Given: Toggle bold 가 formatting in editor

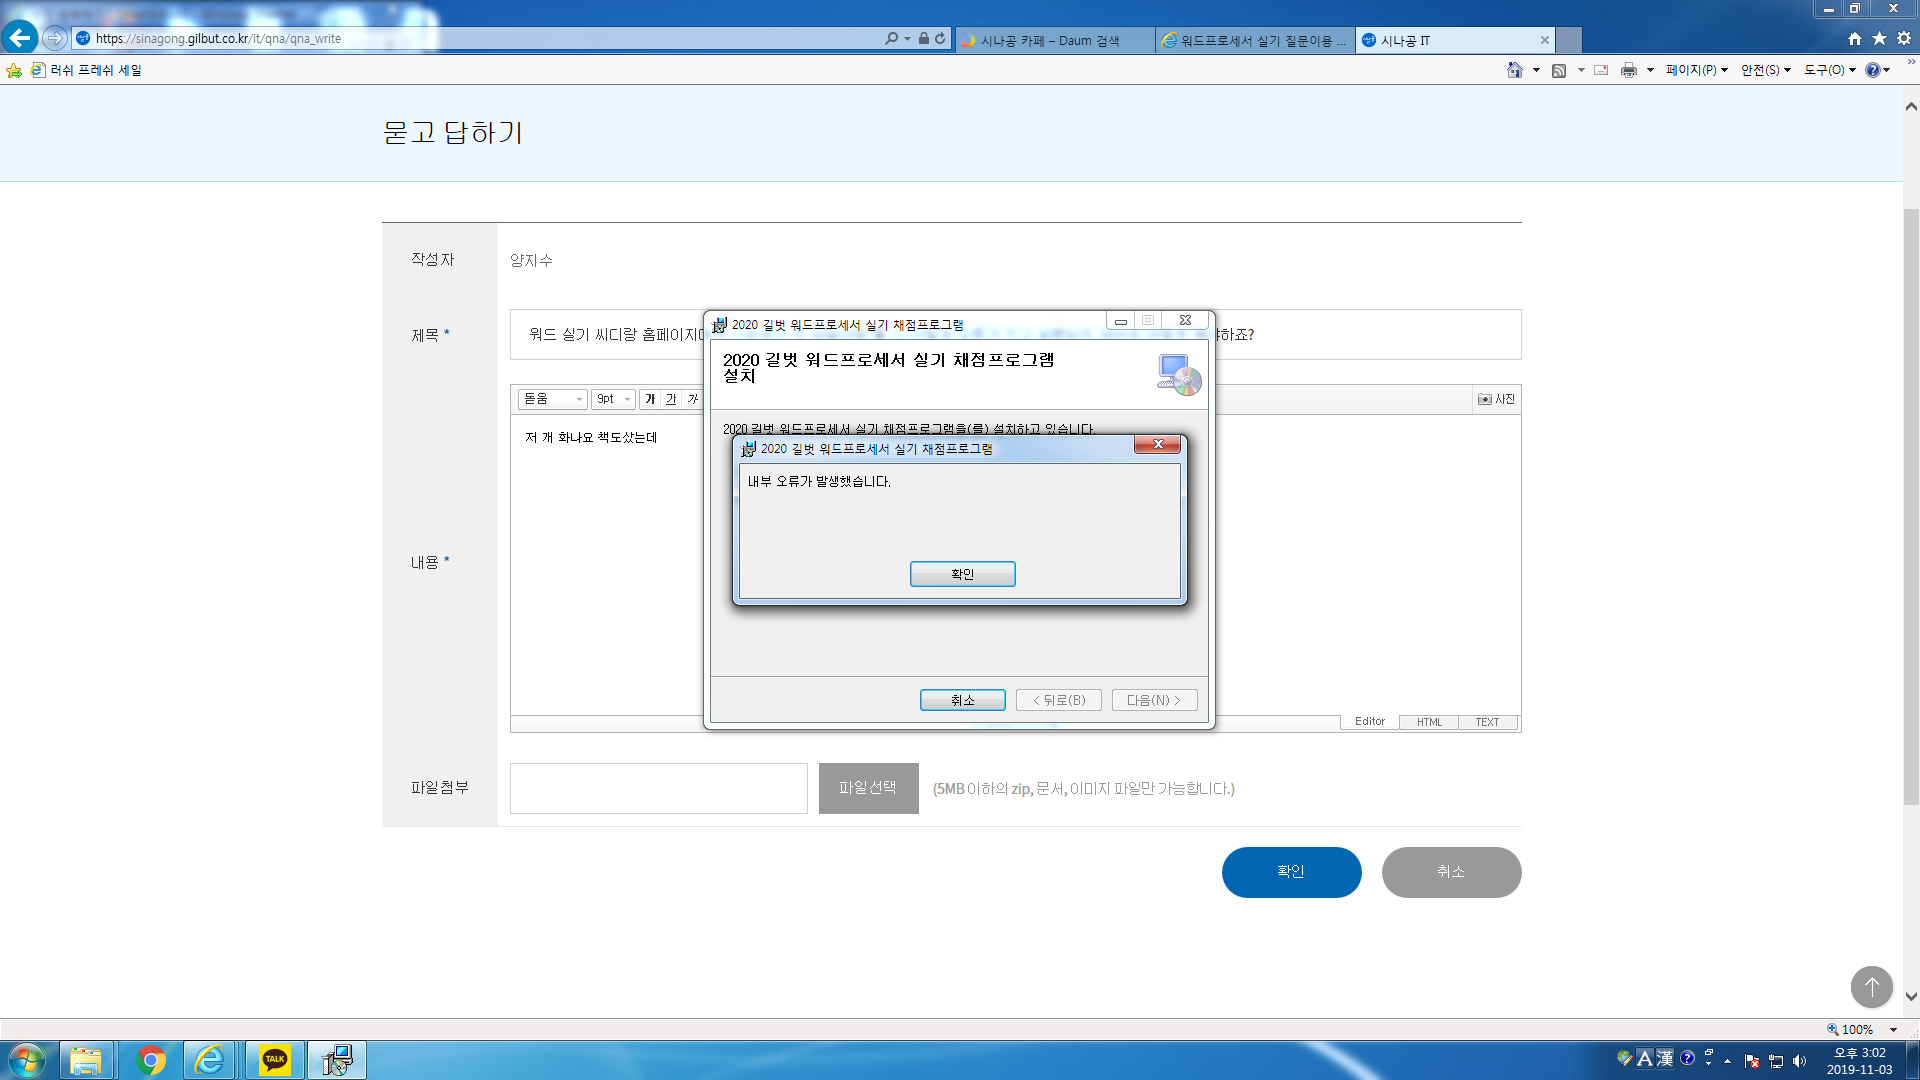Looking at the screenshot, I should click(650, 399).
